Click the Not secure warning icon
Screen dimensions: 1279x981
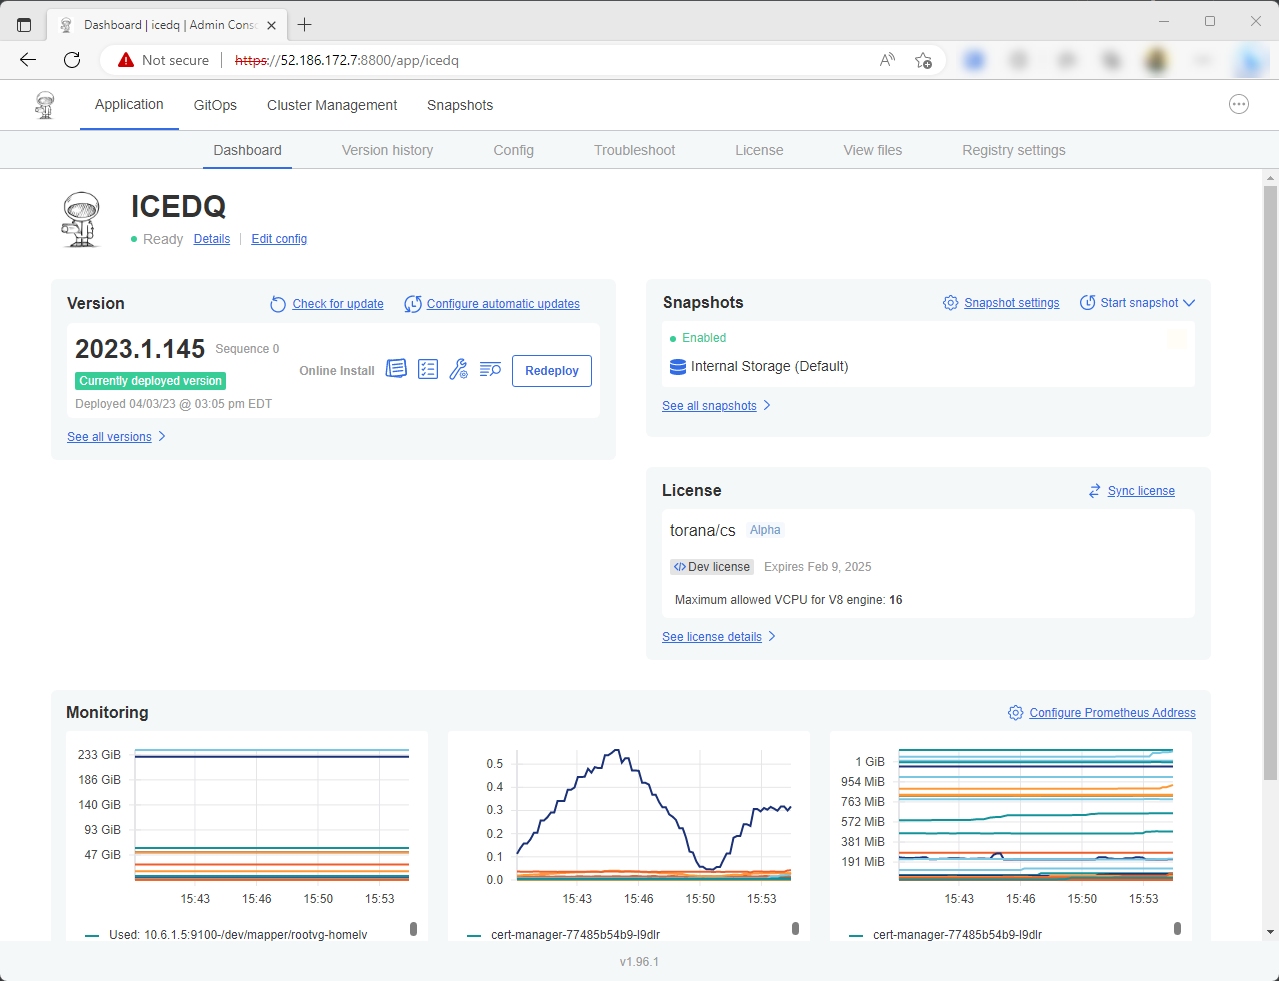pos(126,60)
